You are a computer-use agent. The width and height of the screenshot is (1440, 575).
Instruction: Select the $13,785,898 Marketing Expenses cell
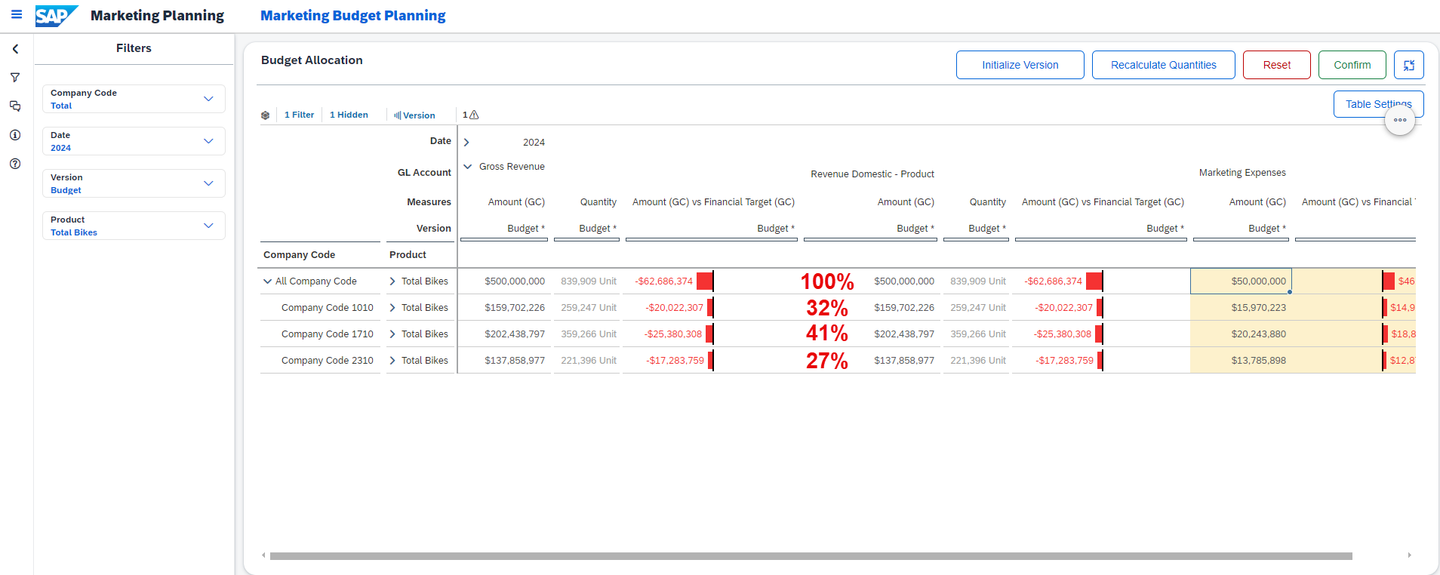[x=1241, y=360]
